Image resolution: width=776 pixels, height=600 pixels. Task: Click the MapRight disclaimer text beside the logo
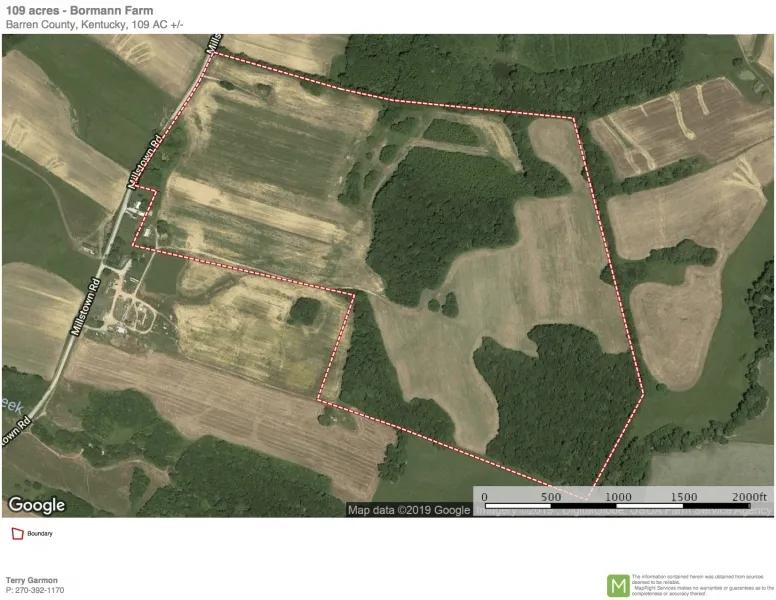point(703,585)
